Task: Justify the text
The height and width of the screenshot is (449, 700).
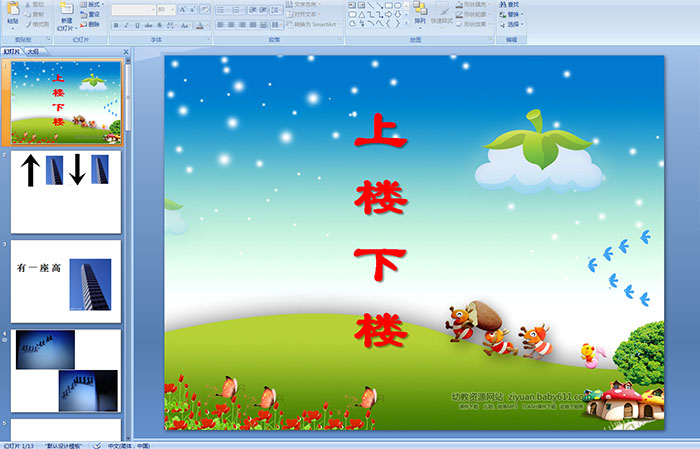Action: coord(253,25)
